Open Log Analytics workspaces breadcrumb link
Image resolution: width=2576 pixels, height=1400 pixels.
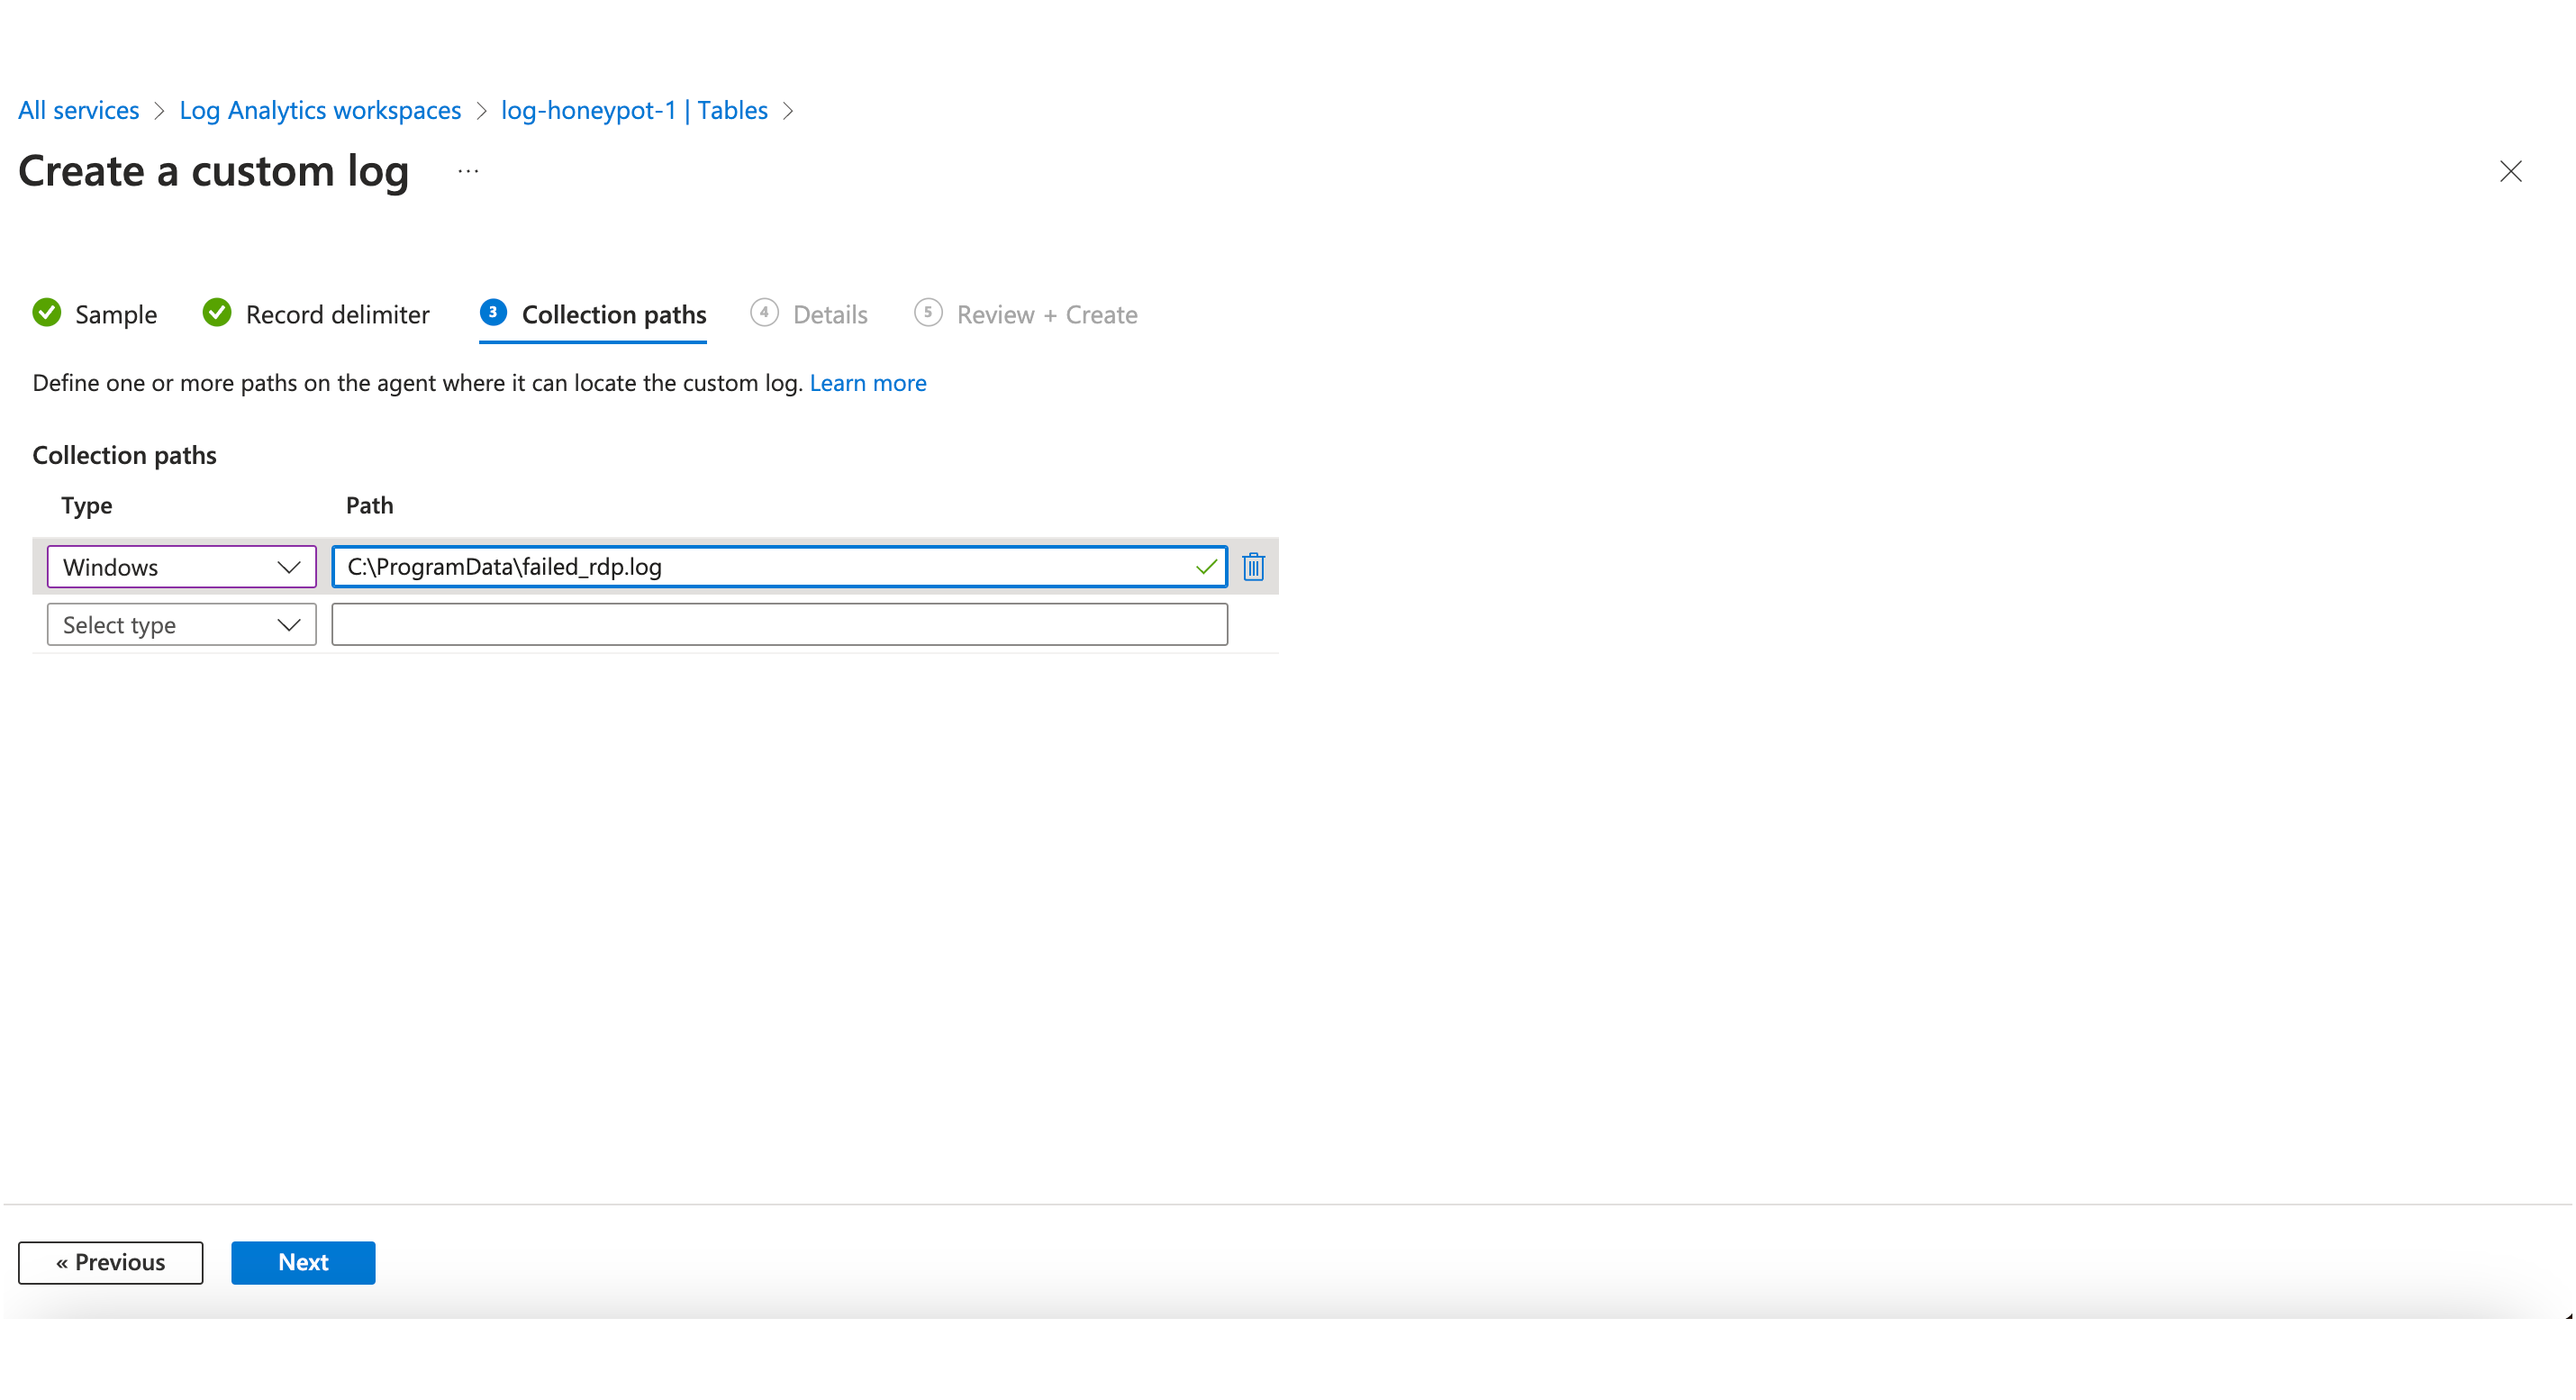click(x=320, y=110)
